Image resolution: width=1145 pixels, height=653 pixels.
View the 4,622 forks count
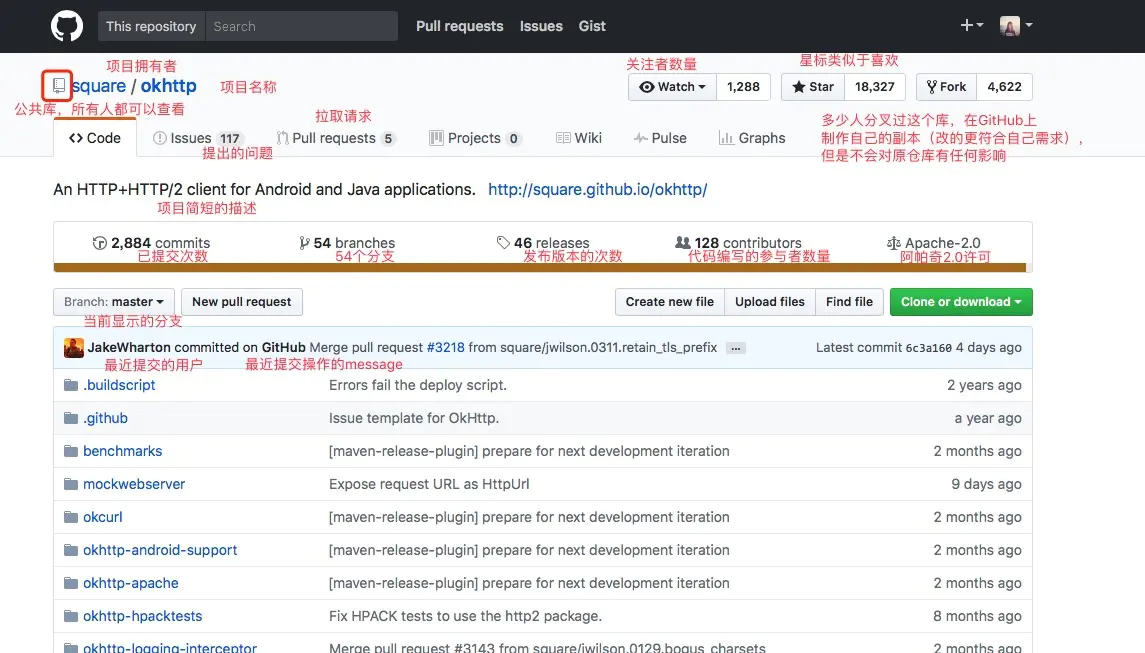pos(1005,87)
